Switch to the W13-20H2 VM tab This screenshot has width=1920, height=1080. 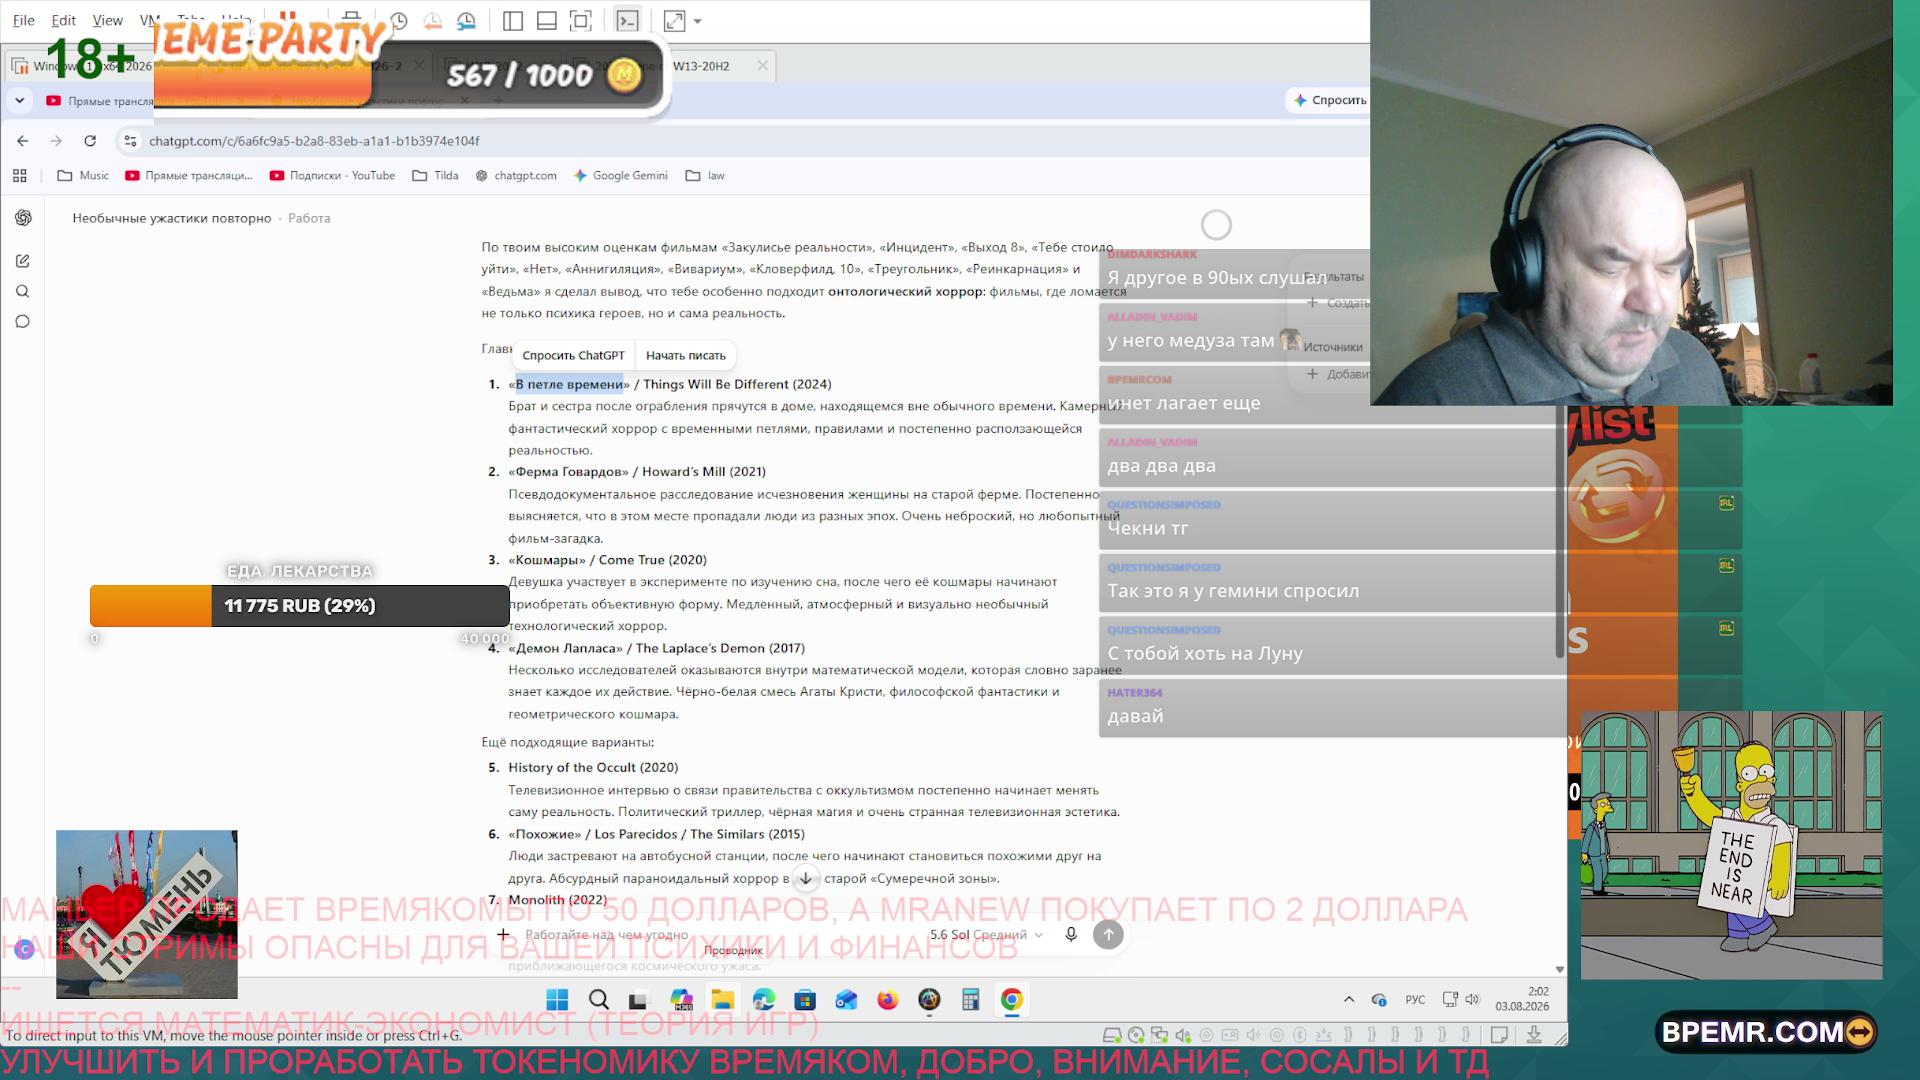tap(701, 66)
